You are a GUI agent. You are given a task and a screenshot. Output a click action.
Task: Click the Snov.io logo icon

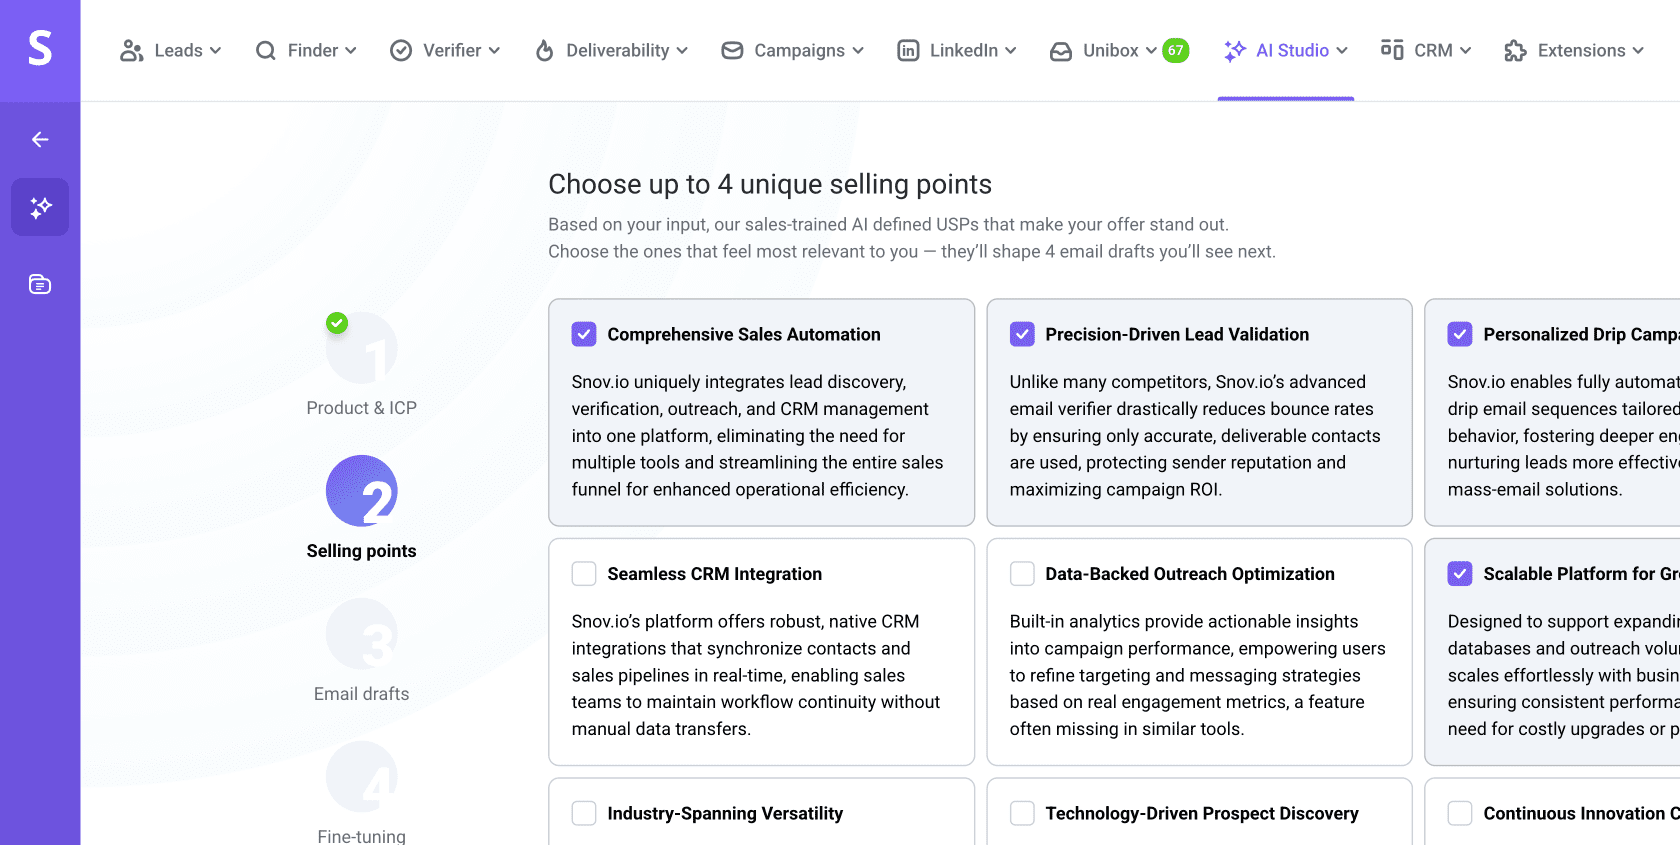point(40,48)
